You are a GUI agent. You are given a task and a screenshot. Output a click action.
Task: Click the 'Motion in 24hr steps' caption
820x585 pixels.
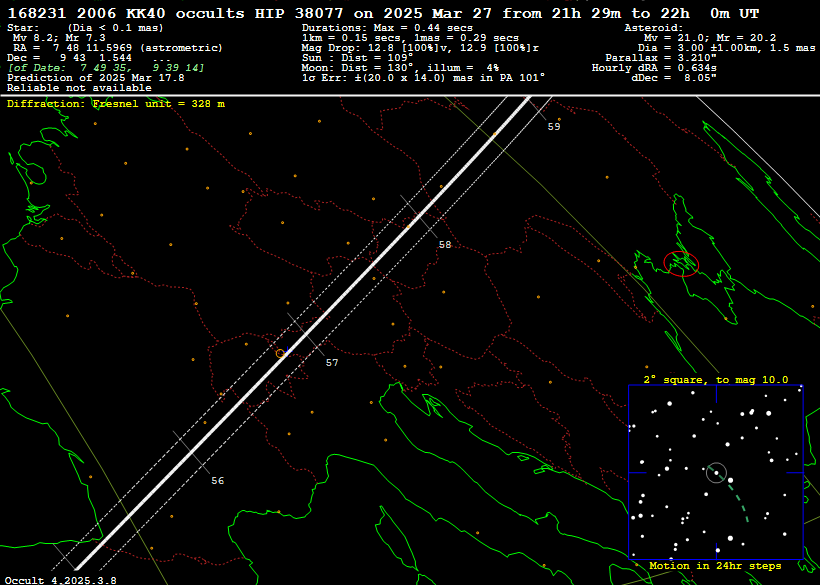(x=715, y=566)
